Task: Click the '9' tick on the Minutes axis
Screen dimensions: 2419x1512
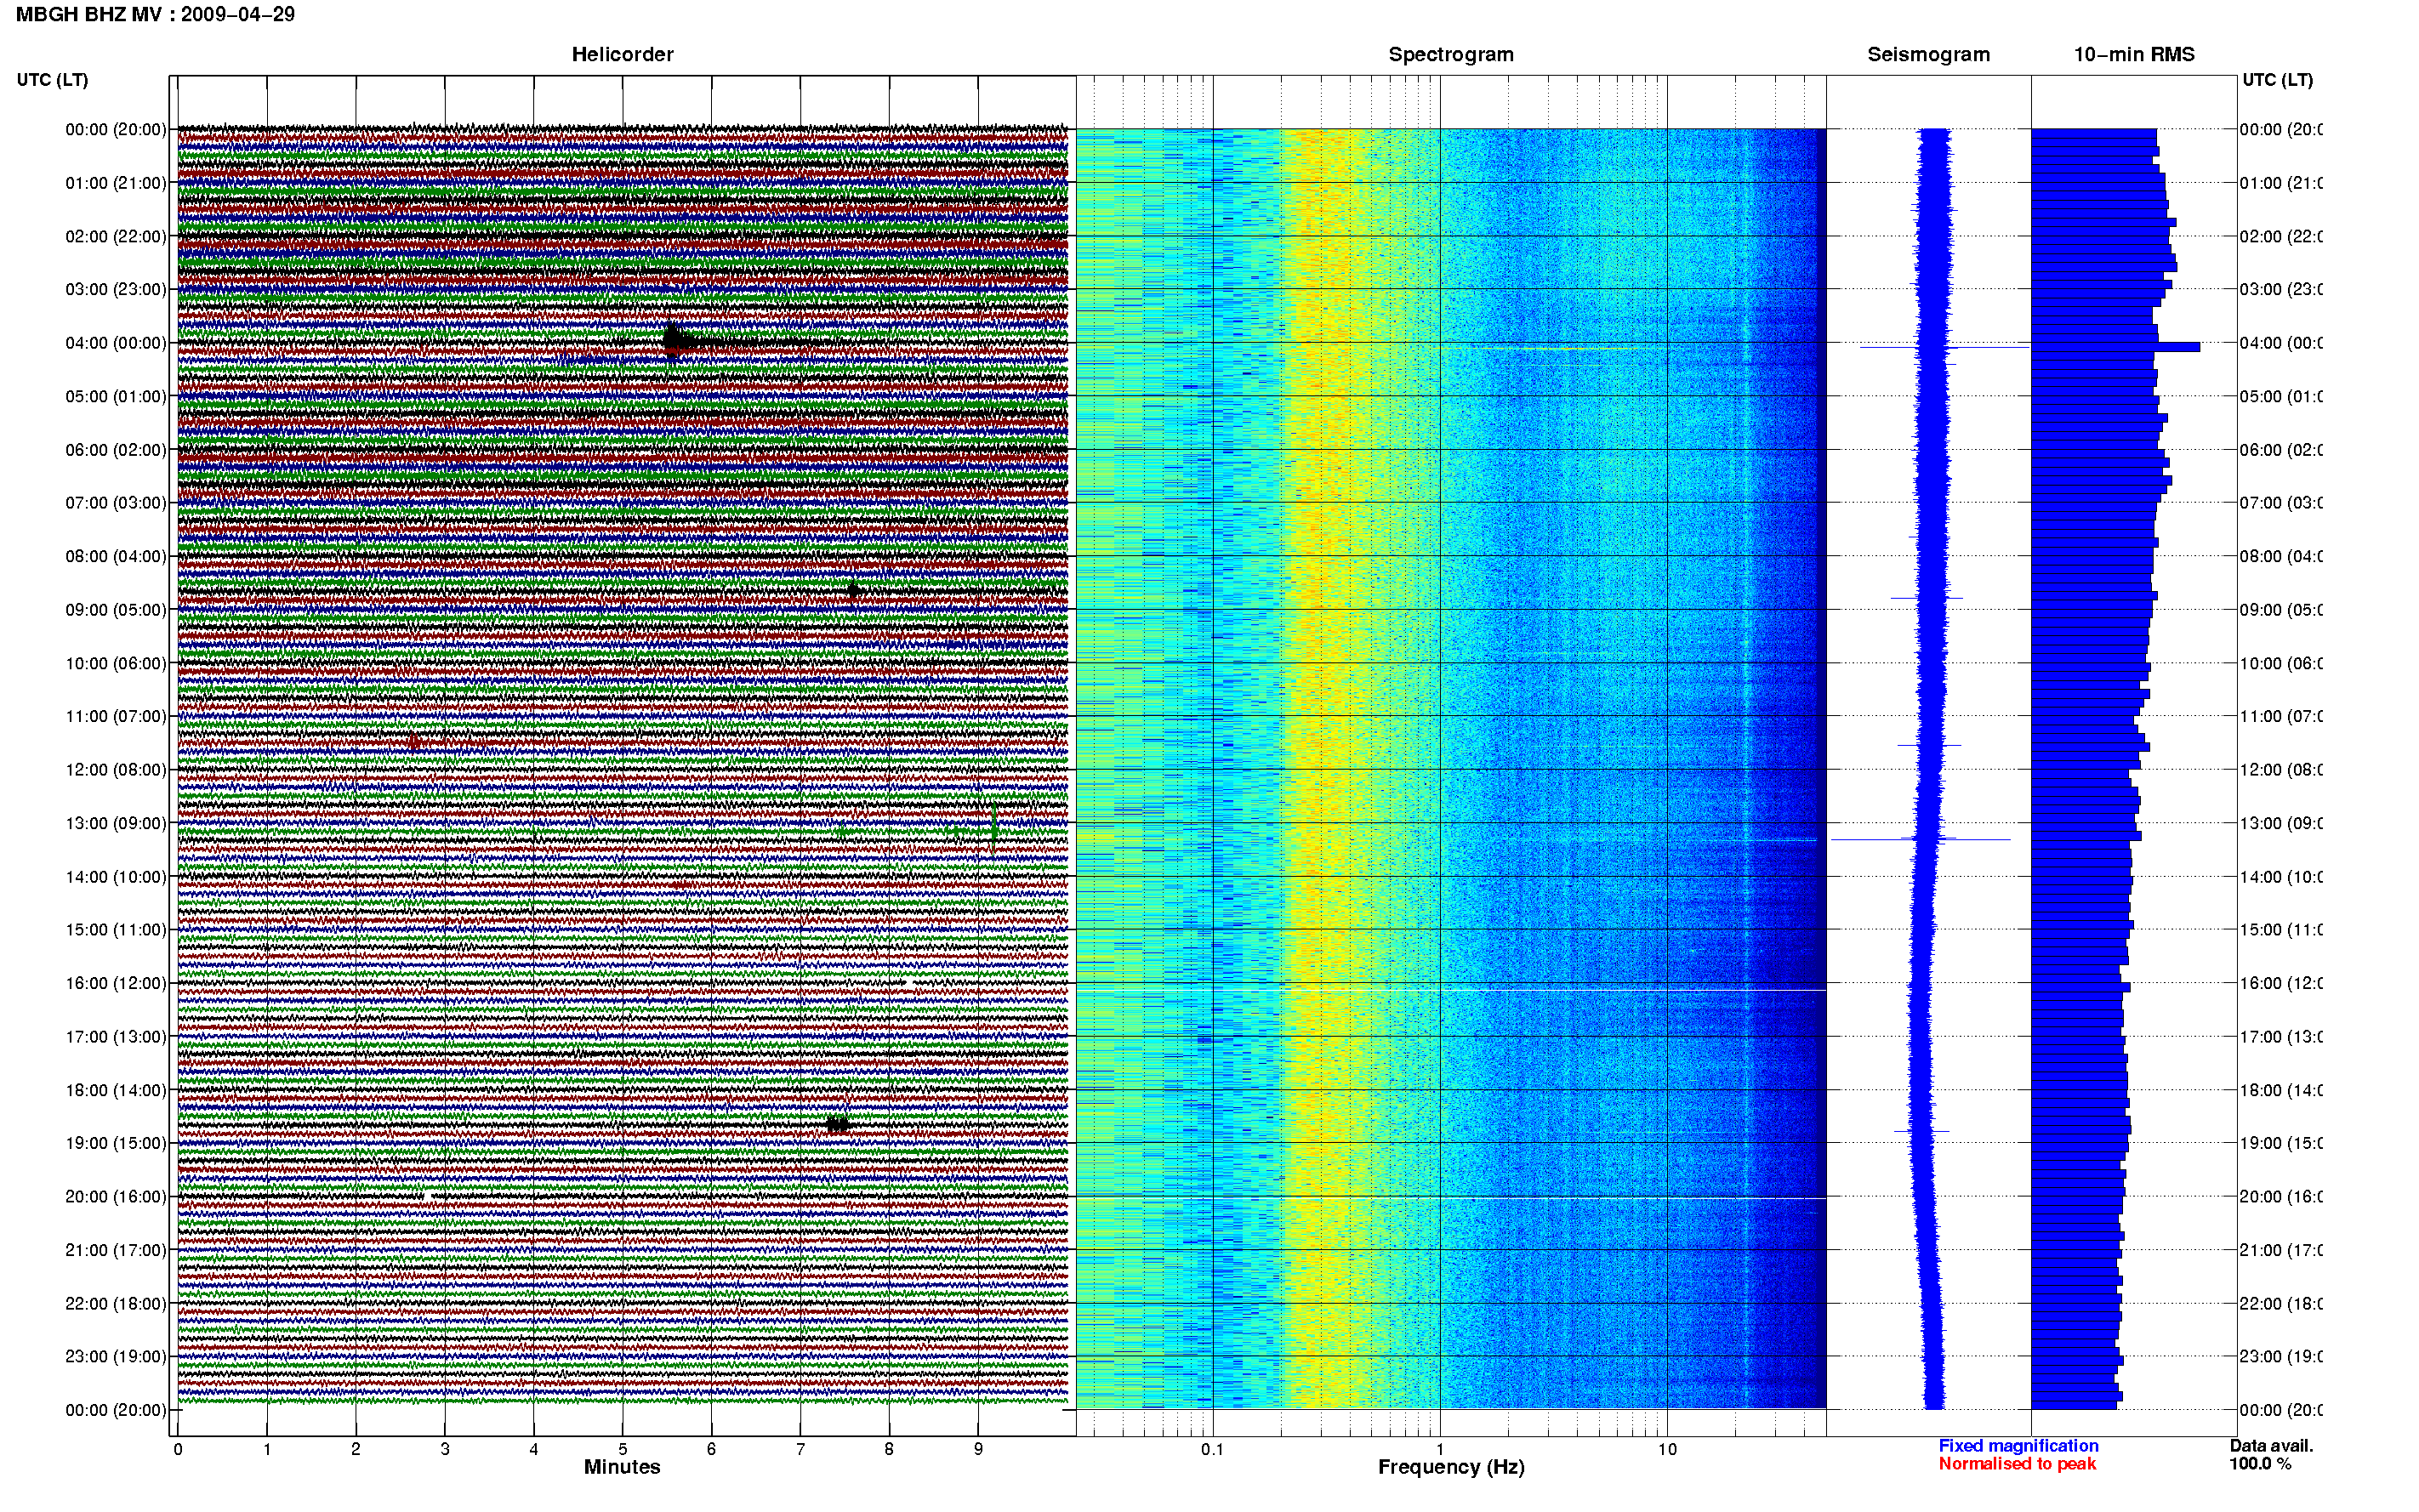Action: (x=978, y=1449)
